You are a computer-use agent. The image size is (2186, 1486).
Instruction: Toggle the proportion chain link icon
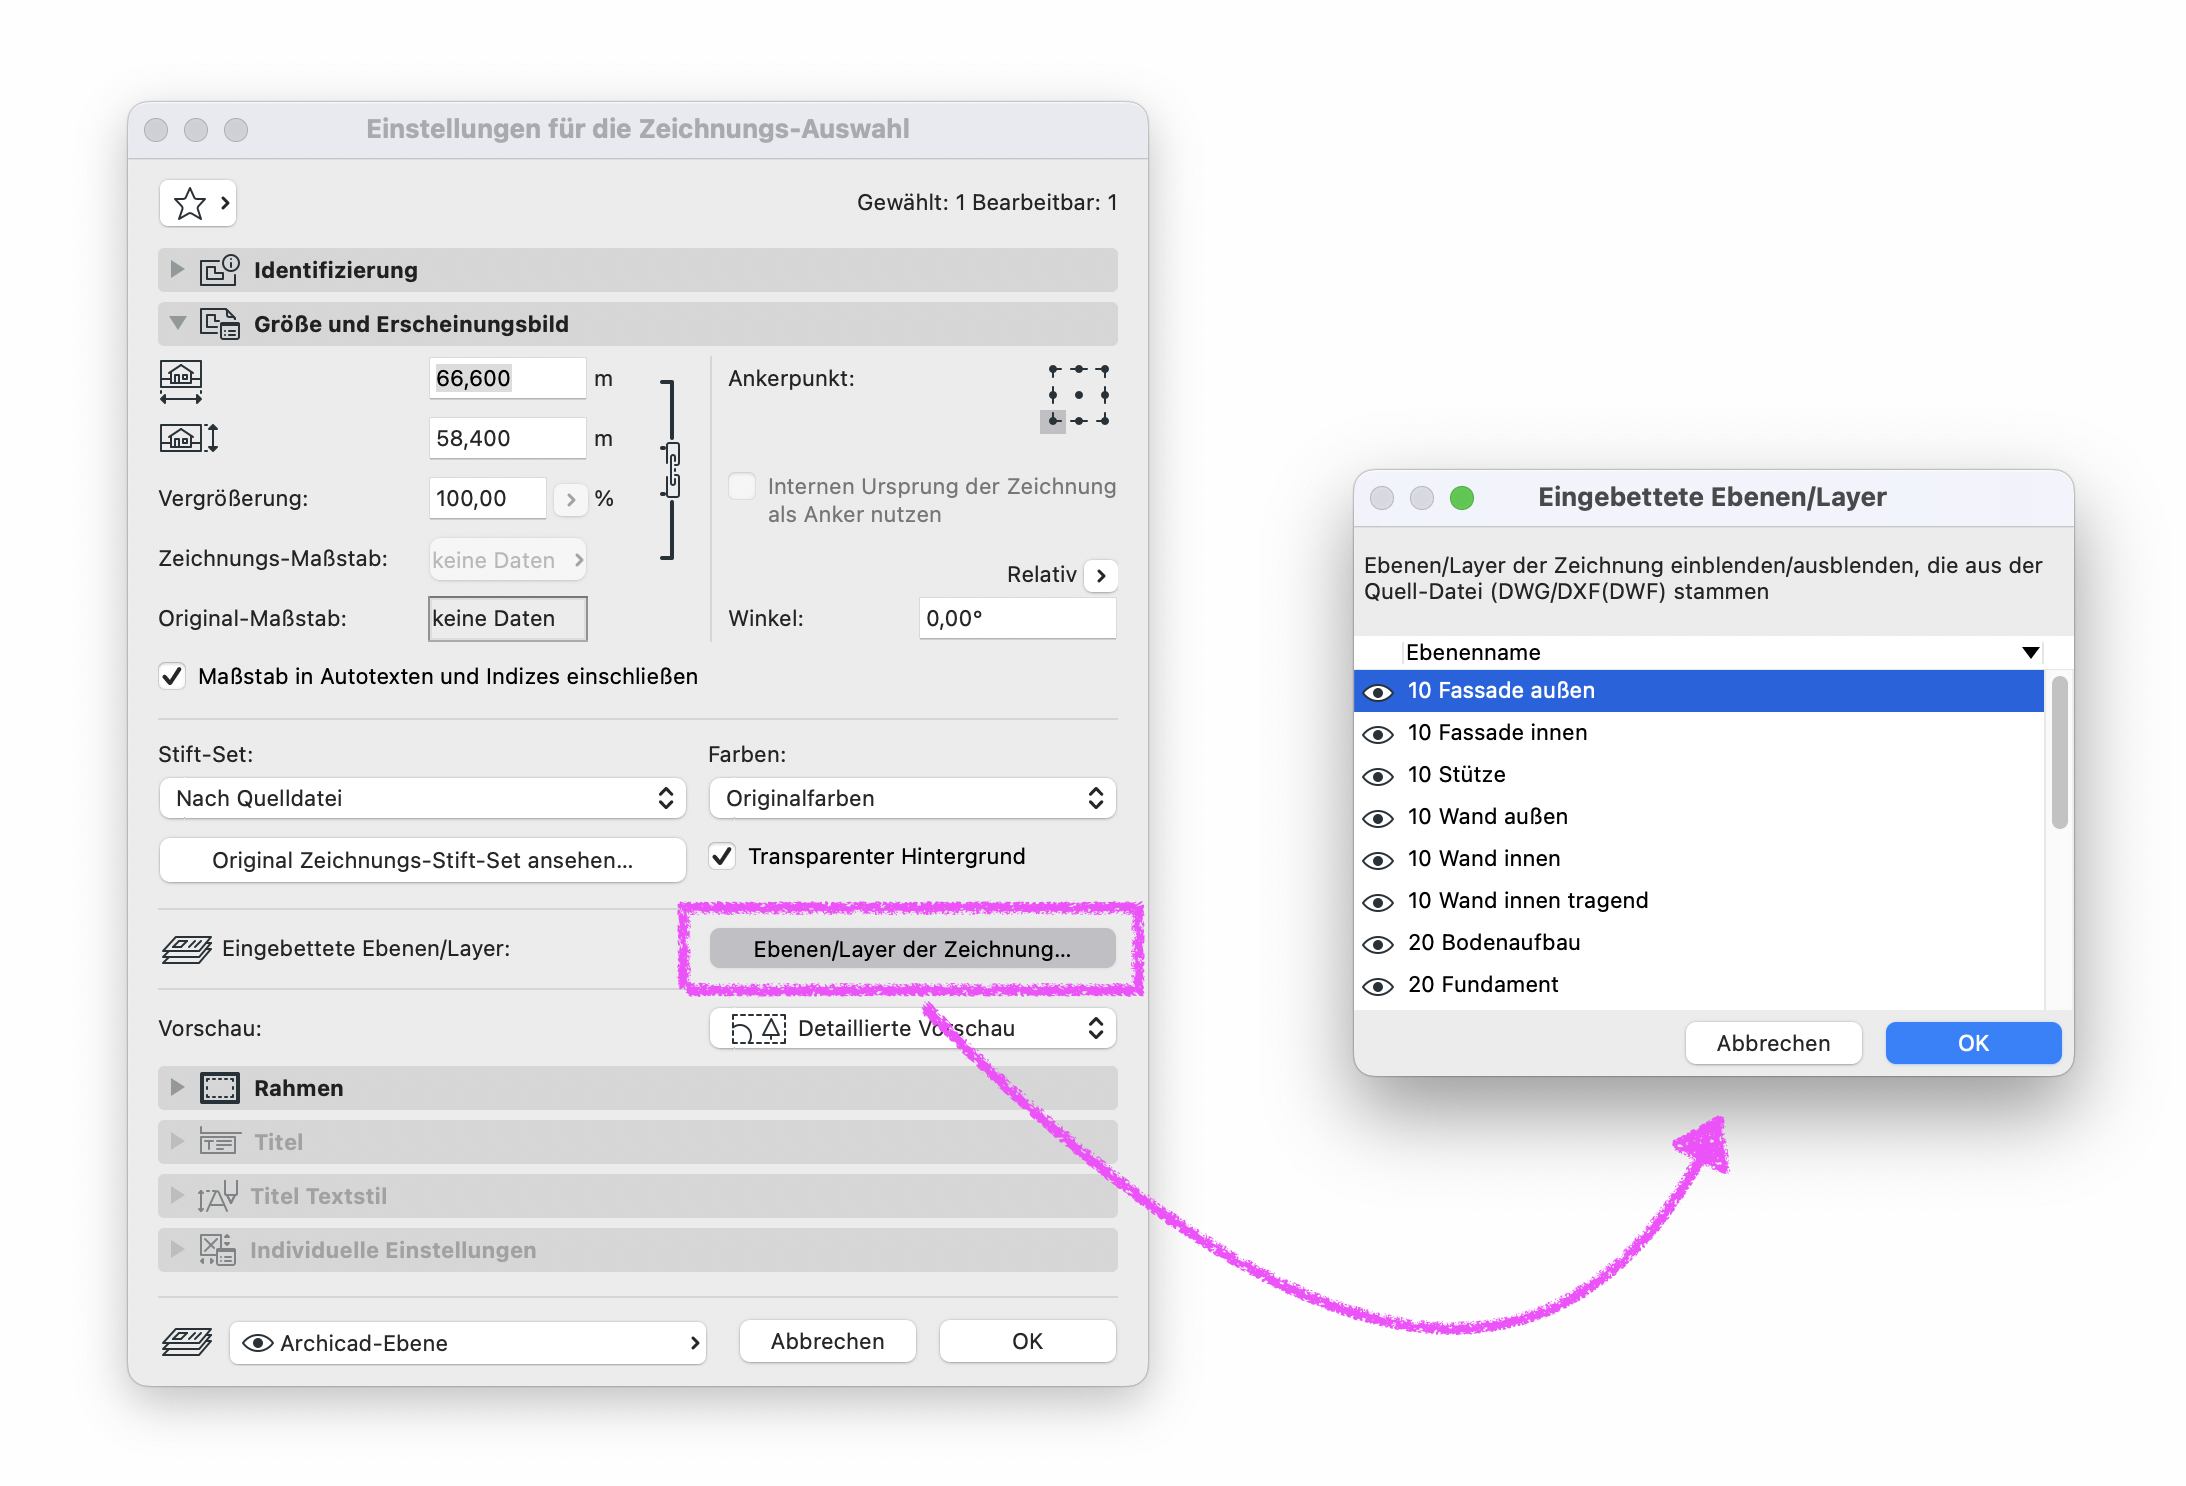672,470
